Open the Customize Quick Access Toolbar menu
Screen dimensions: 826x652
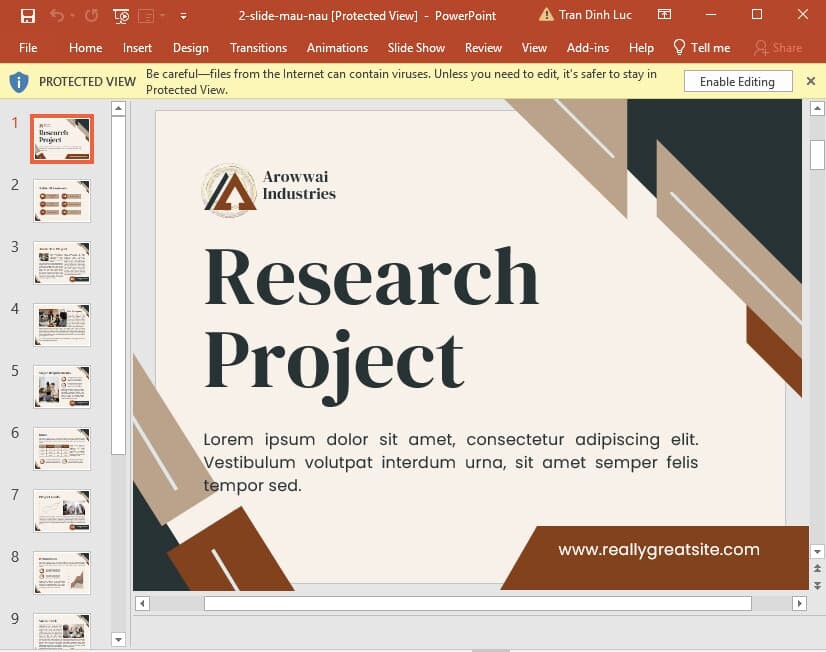click(x=184, y=15)
